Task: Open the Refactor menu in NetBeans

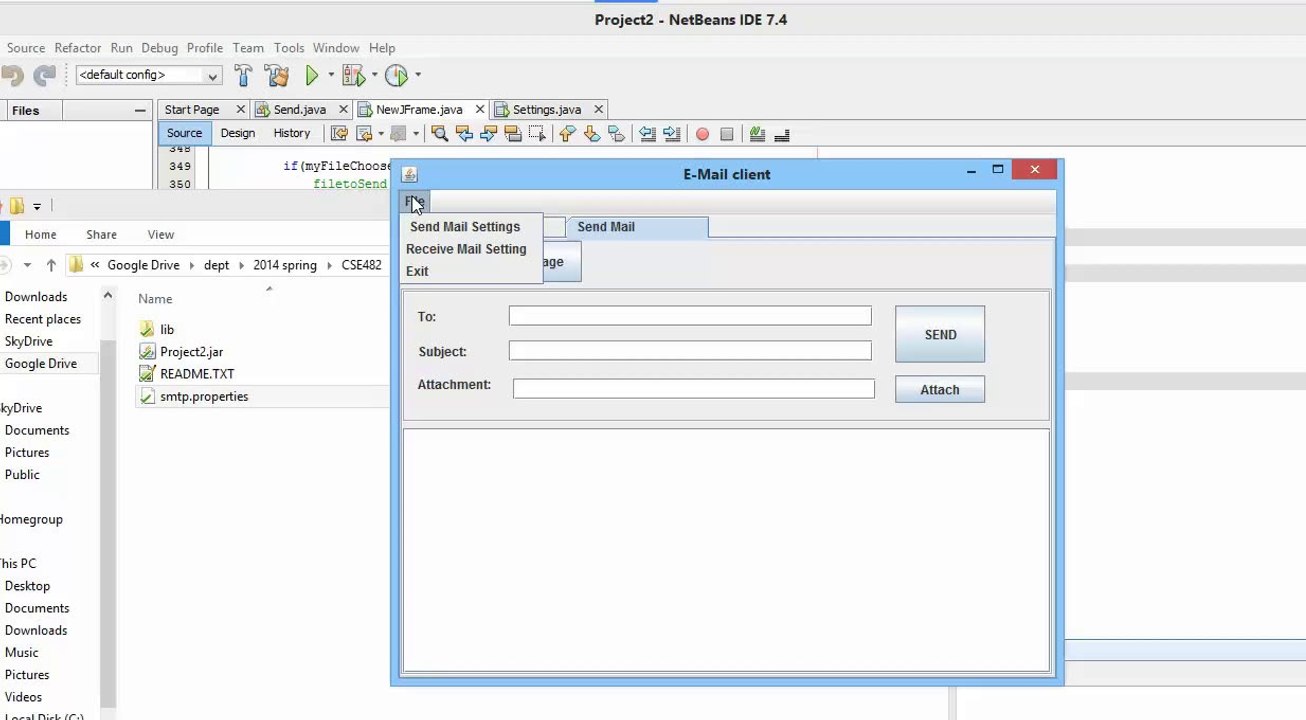Action: click(78, 48)
